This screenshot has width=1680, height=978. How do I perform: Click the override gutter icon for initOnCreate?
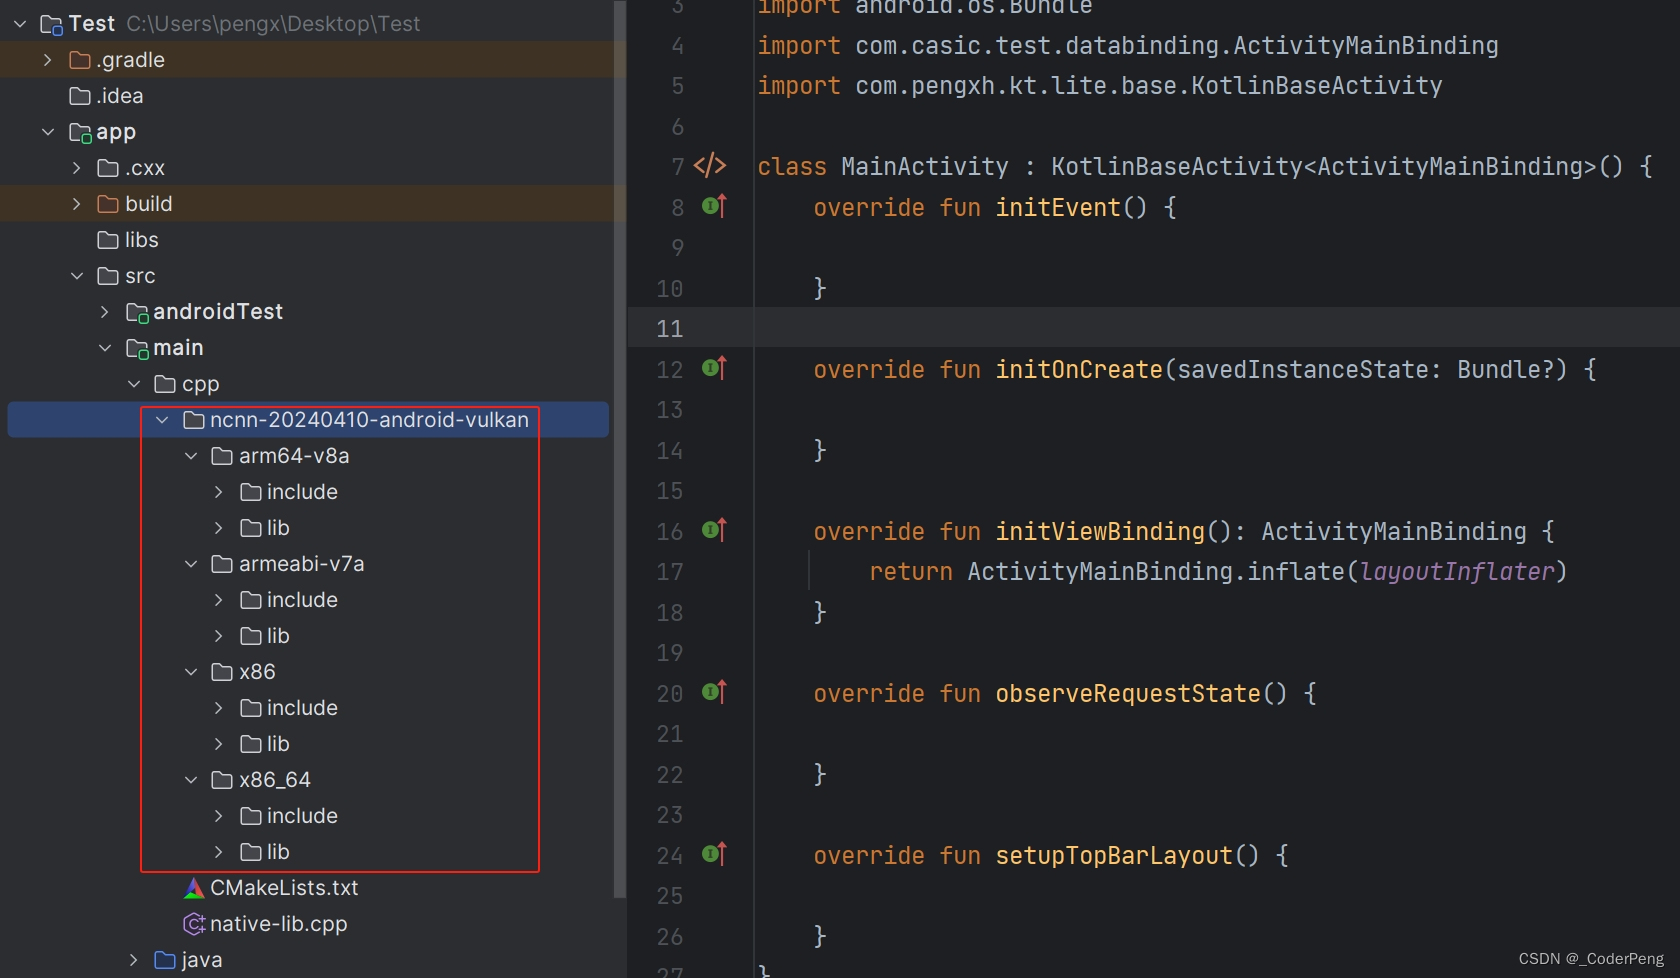tap(714, 368)
